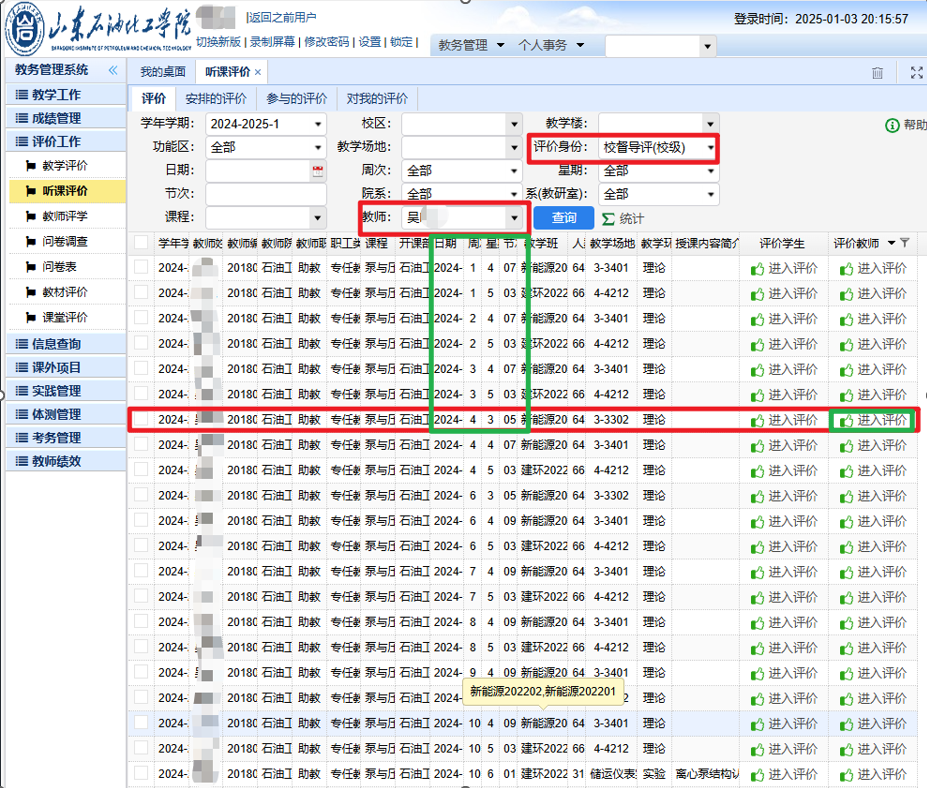Select 课堂评价 in the left sidebar
This screenshot has height=788, width=927.
point(65,317)
